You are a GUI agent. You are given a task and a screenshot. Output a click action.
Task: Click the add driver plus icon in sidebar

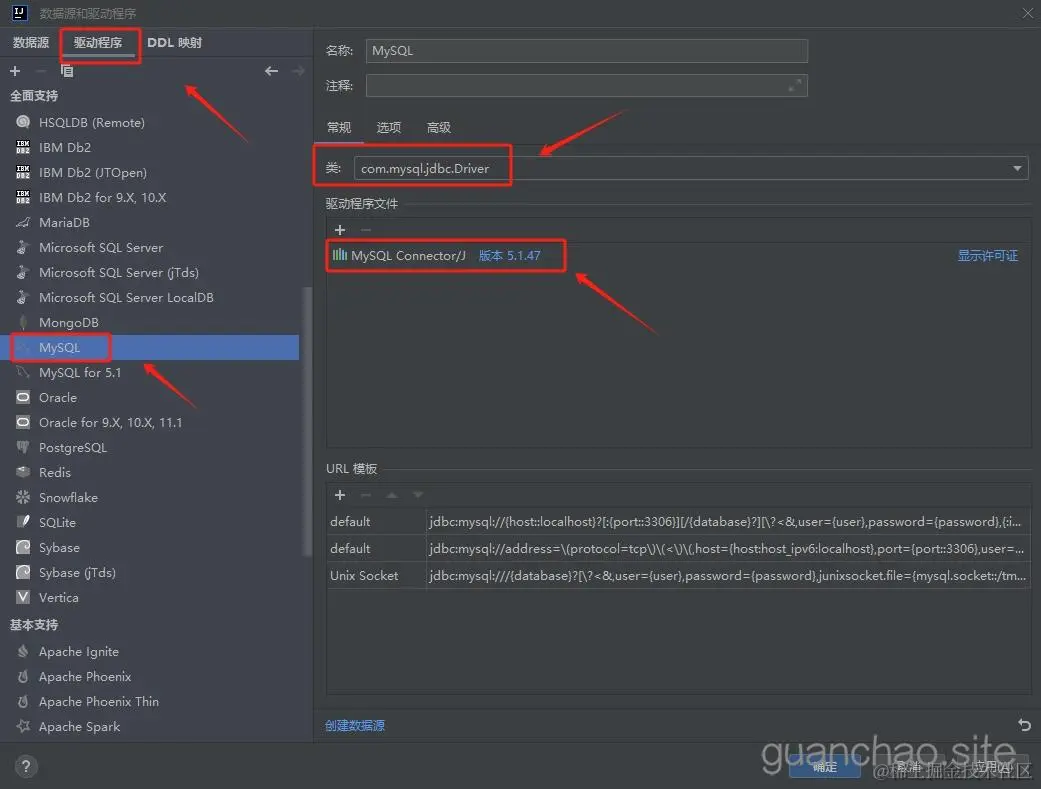pos(15,70)
